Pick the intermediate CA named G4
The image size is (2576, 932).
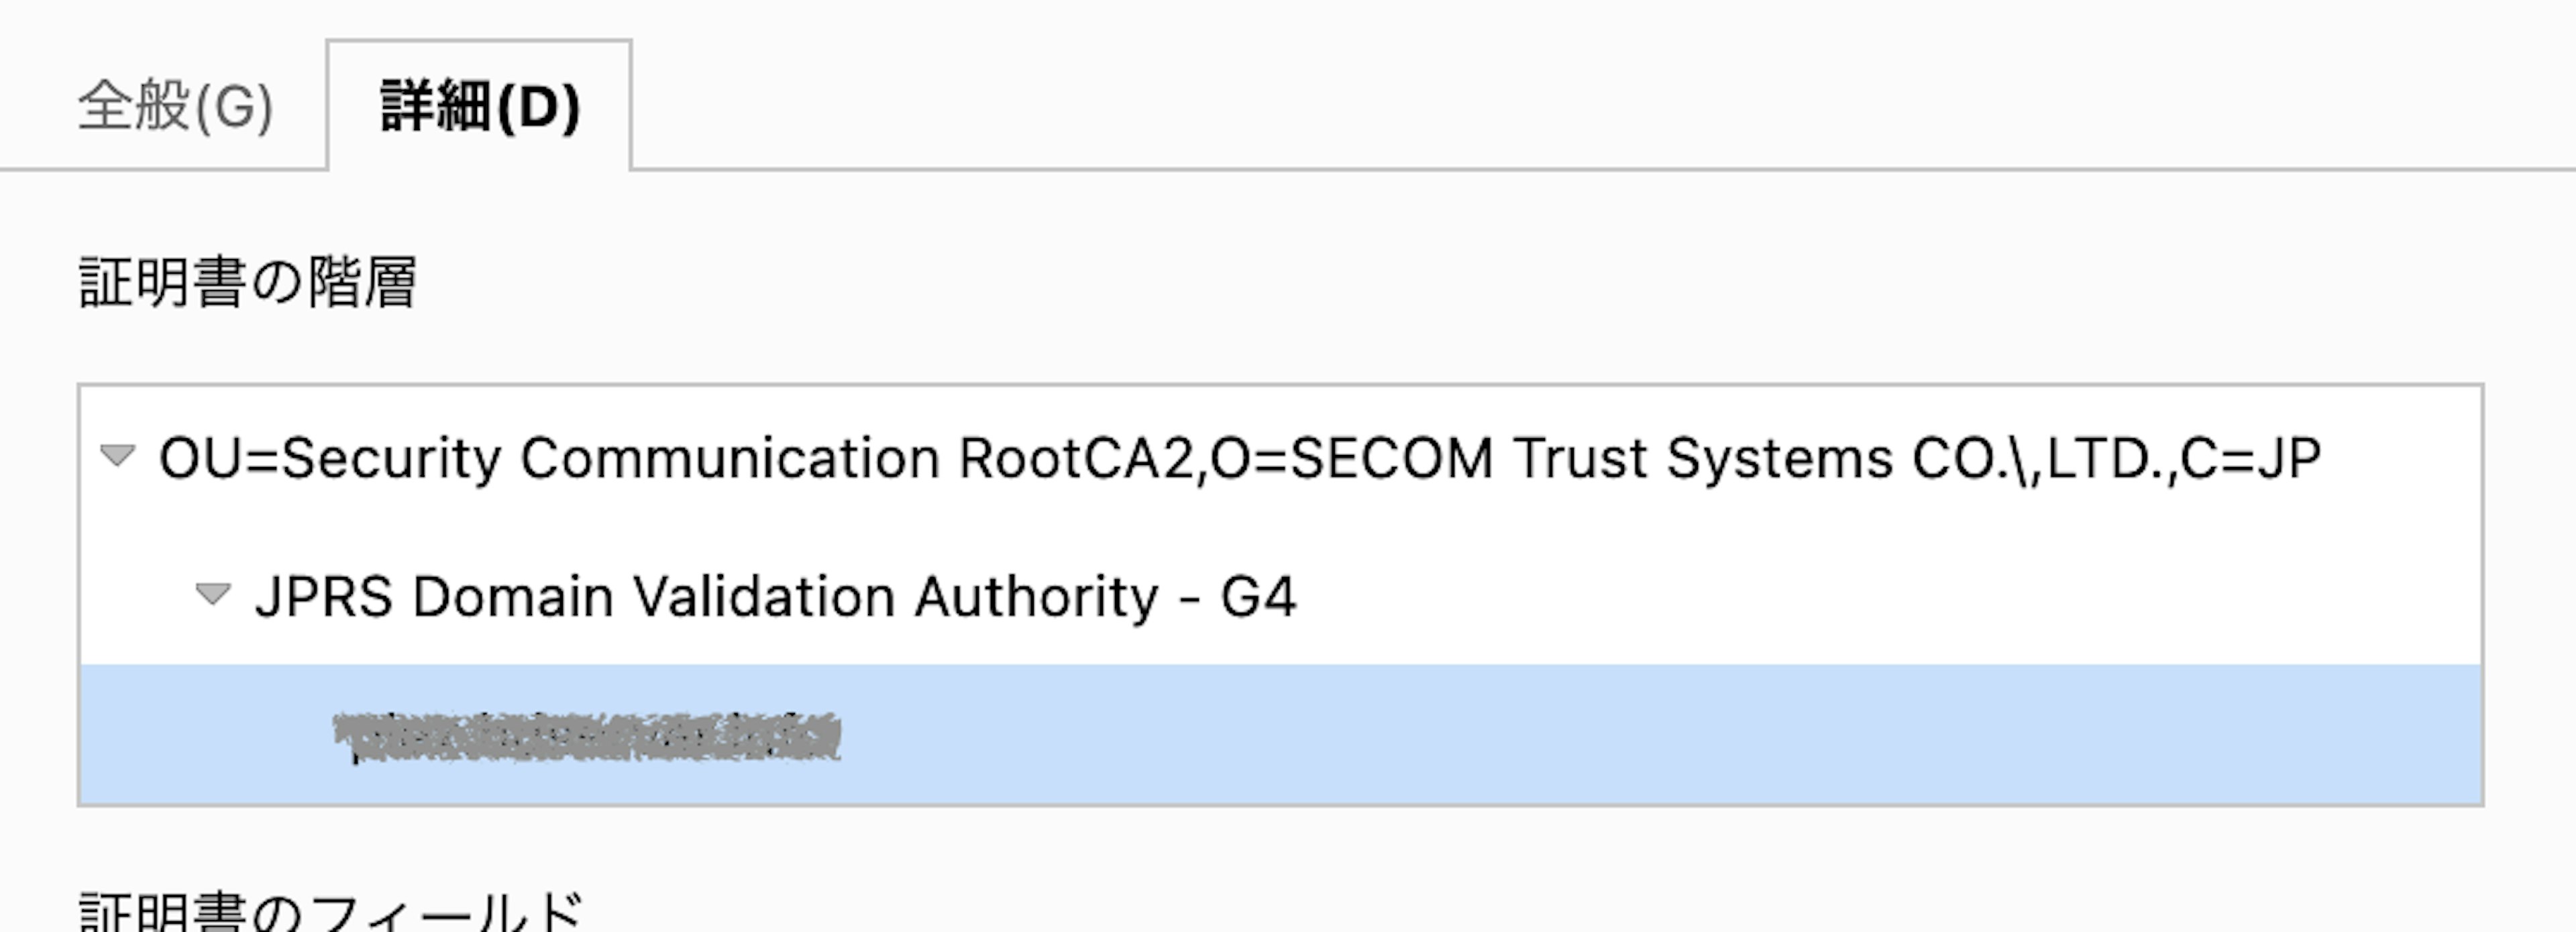(x=775, y=597)
